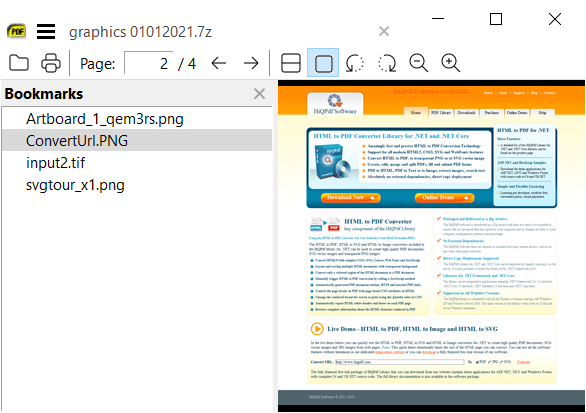Viewport: 586px width, 413px height.
Task: Click the Download Now button in page
Action: tap(351, 197)
